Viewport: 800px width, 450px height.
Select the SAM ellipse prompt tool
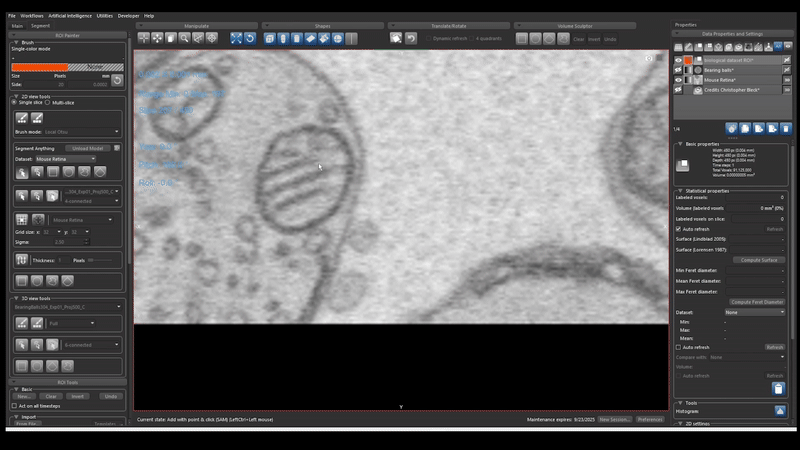click(68, 172)
